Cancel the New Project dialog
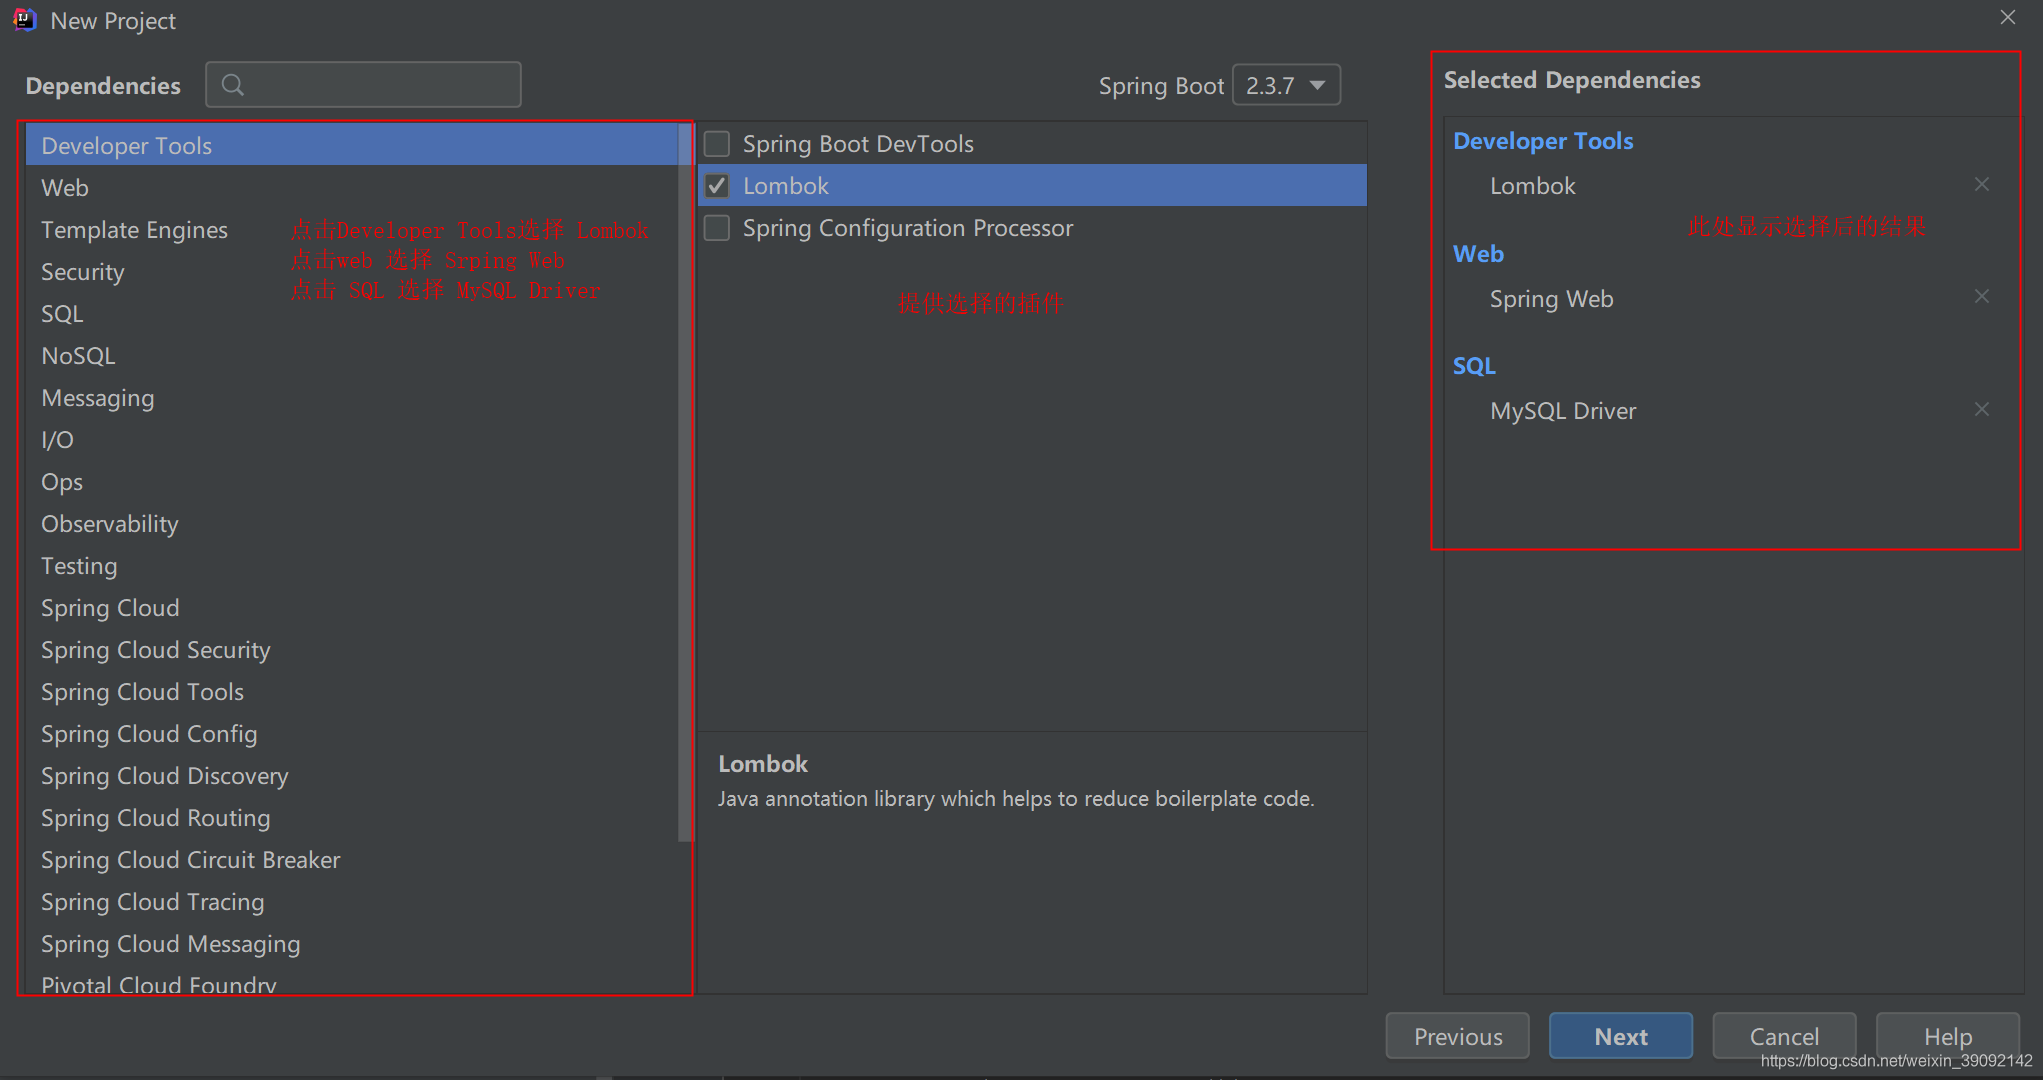Screen dimensions: 2043x1080 pyautogui.click(x=1784, y=1036)
